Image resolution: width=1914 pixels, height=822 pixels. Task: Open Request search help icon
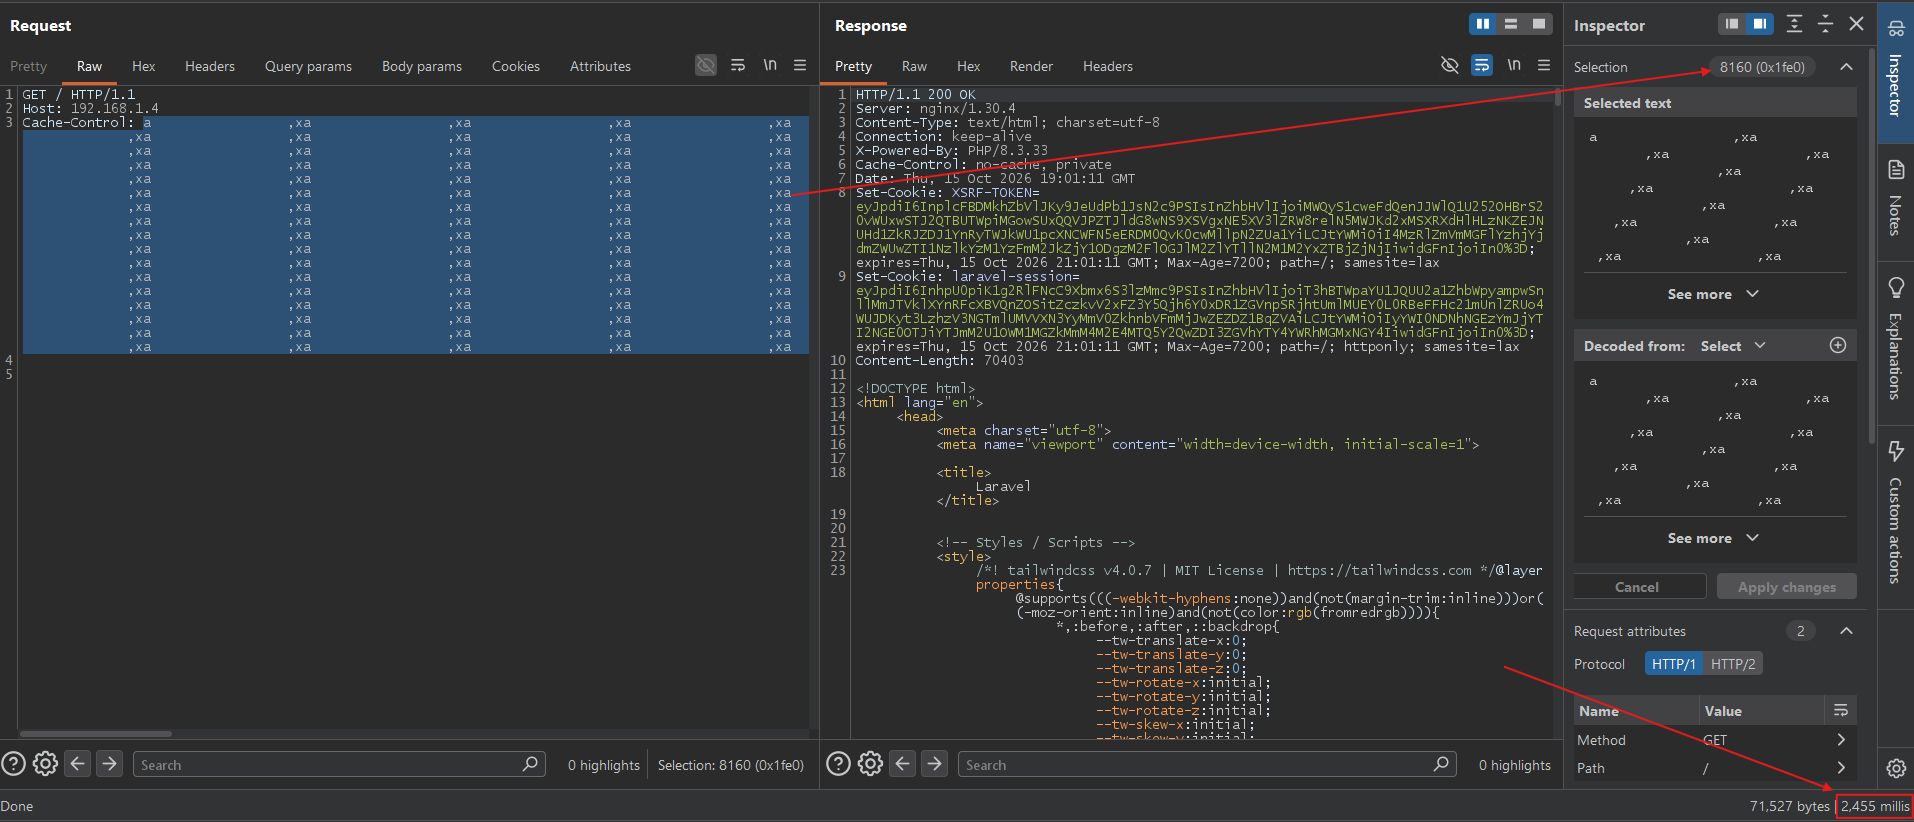click(13, 764)
